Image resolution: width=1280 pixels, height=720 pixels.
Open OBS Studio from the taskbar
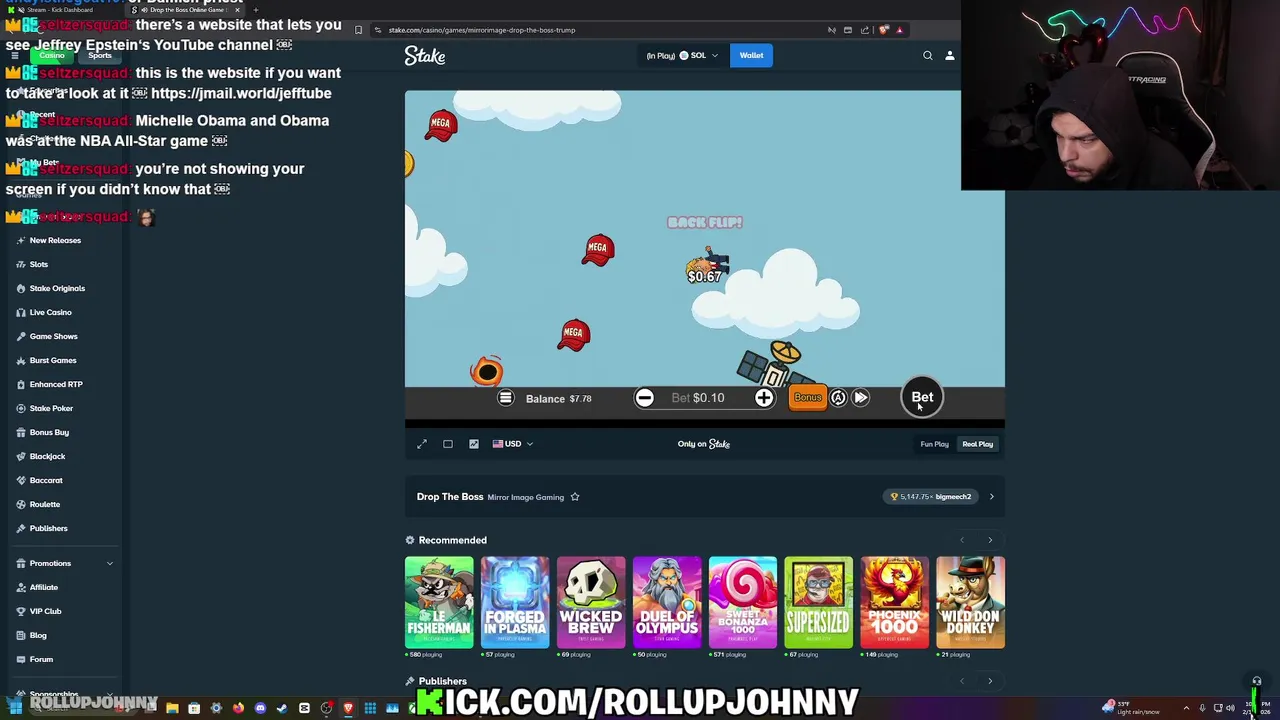[326, 708]
